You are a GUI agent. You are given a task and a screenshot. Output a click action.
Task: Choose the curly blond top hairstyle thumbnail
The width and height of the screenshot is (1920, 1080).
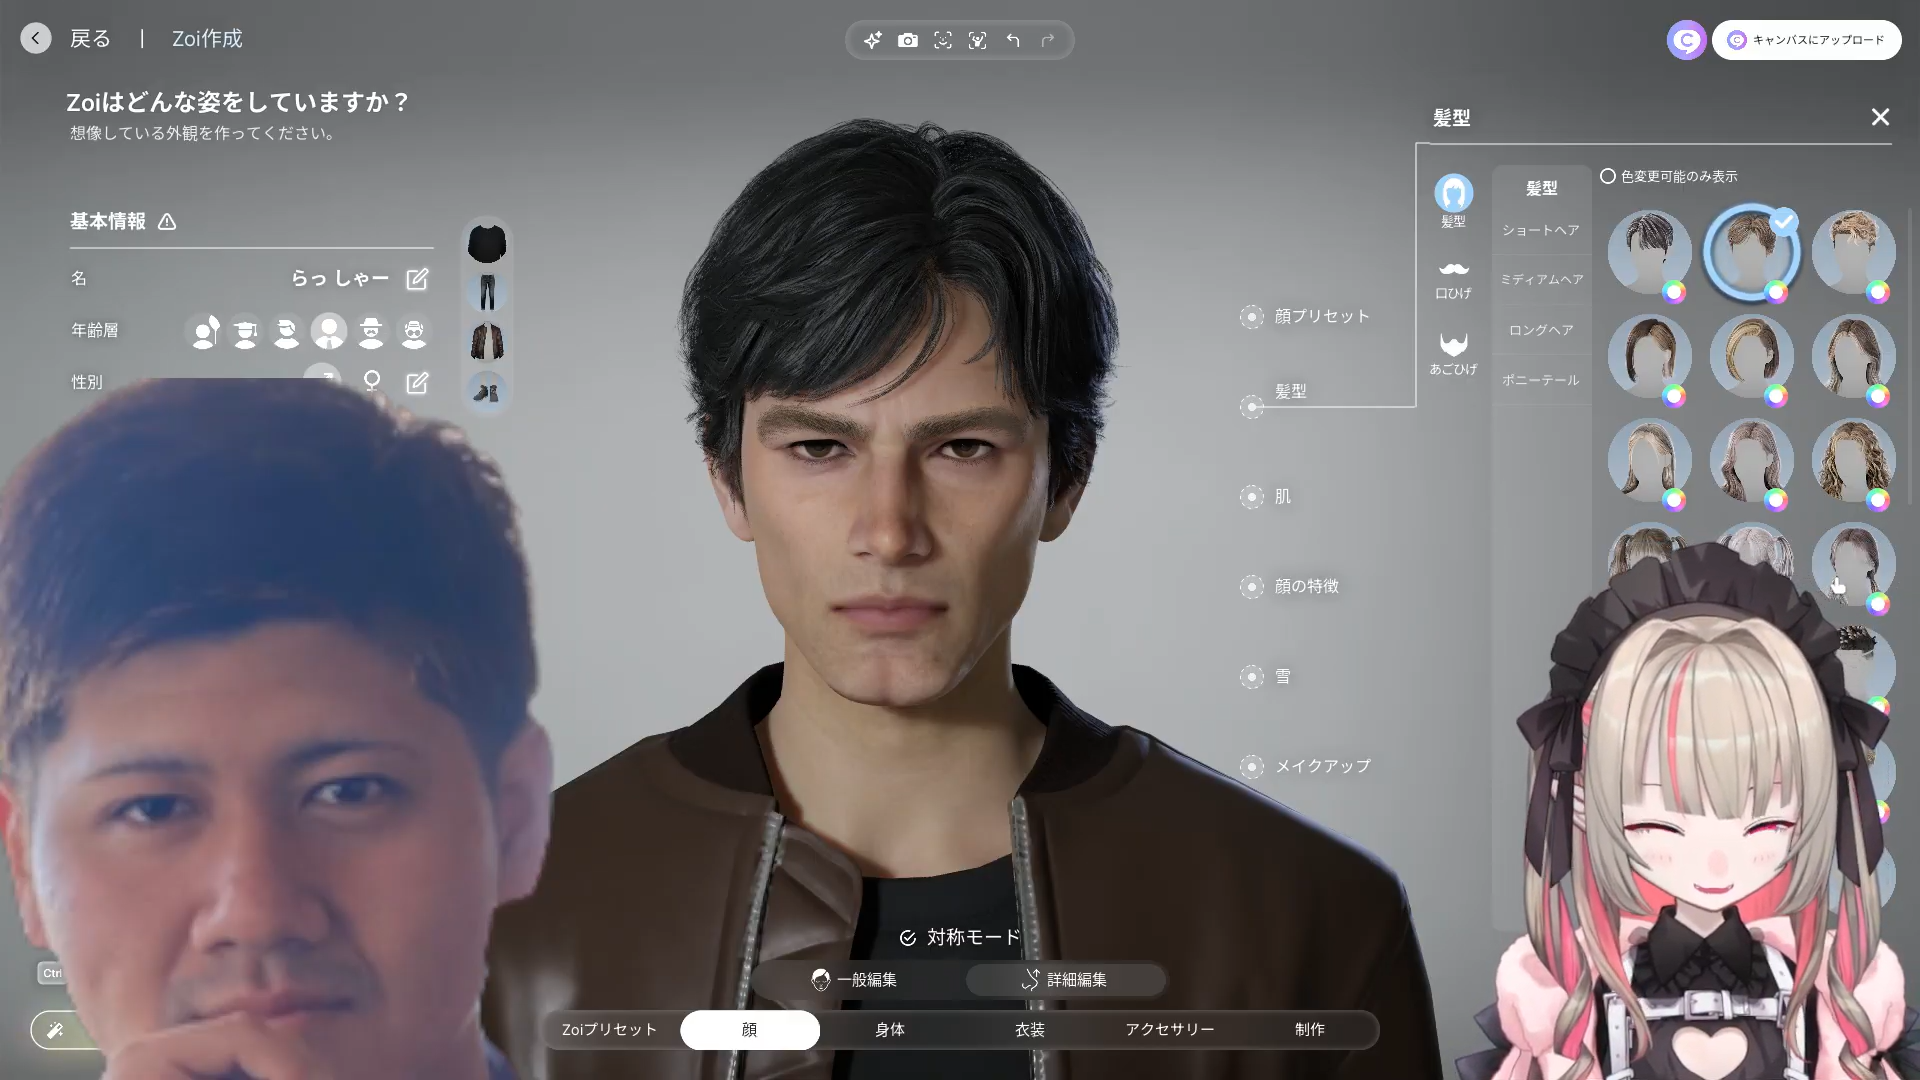pos(1853,251)
